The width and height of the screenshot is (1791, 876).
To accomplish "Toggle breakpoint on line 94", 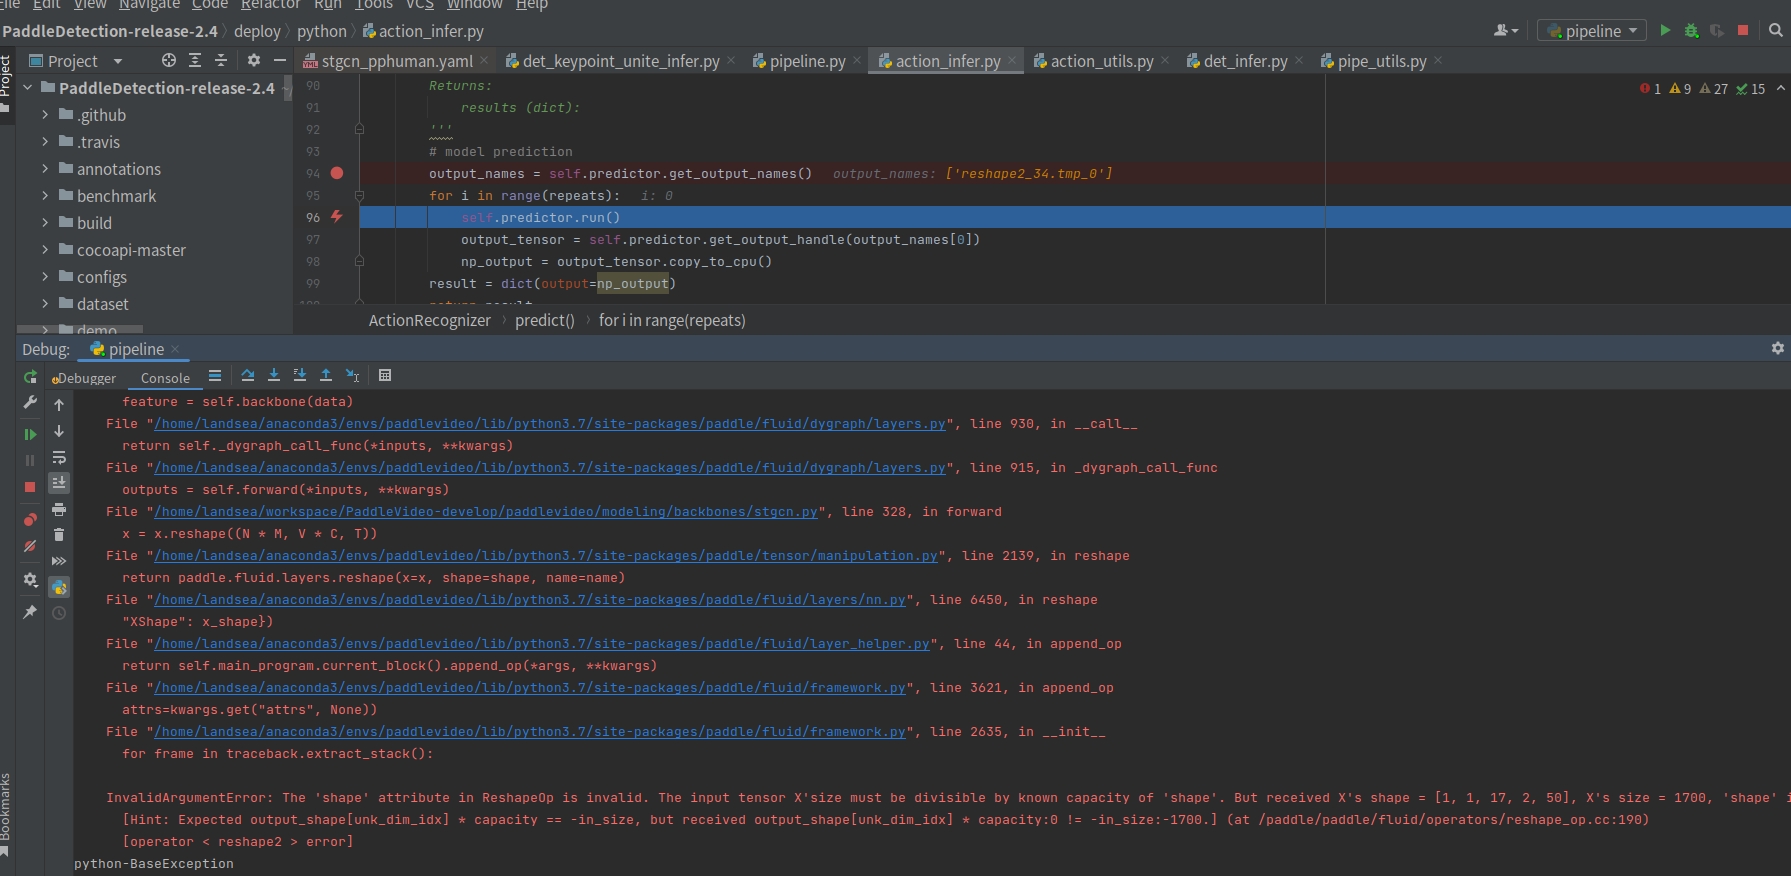I will 337,173.
